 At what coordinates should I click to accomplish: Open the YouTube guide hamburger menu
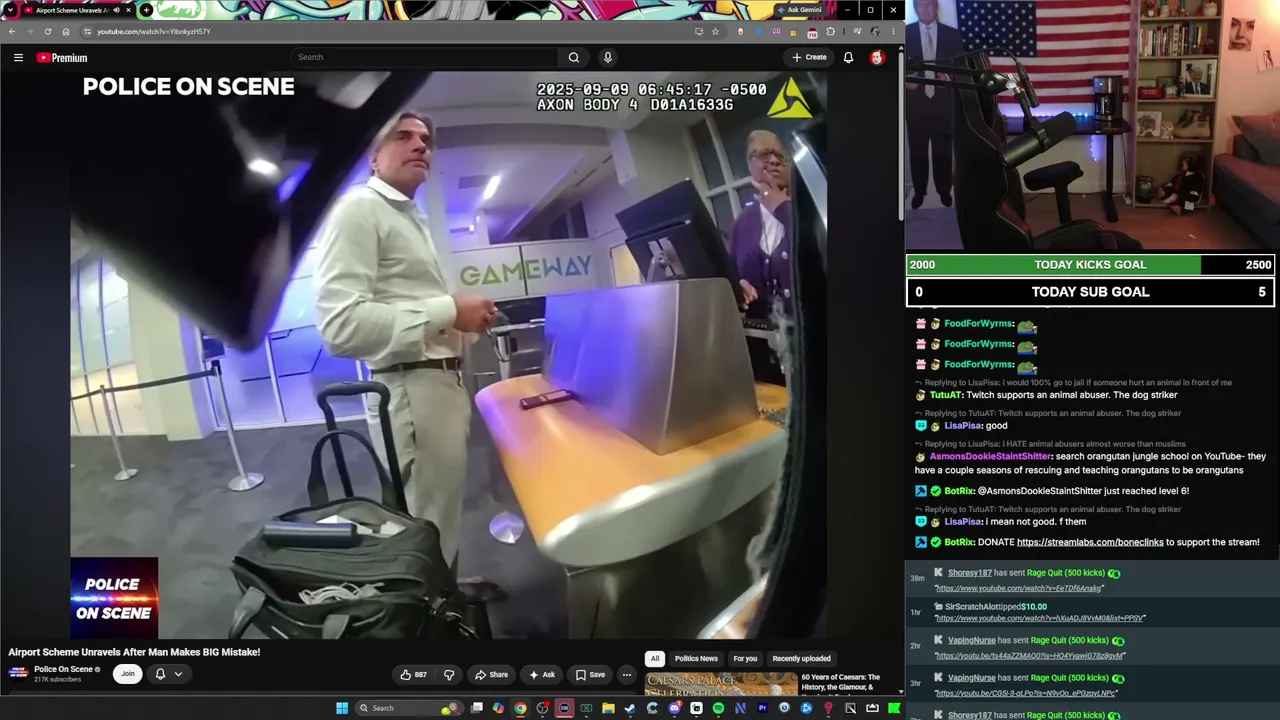pyautogui.click(x=18, y=57)
